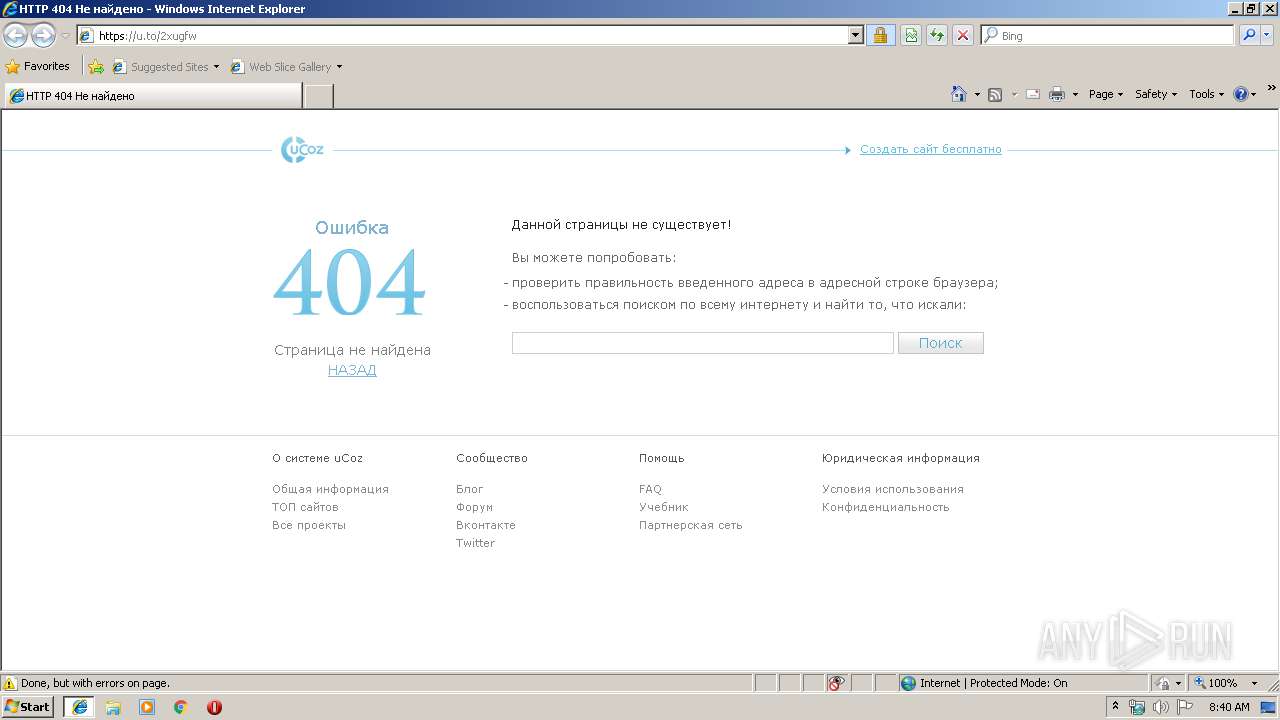Screen dimensions: 1280x720
Task: Open the Twitter link
Action: (x=475, y=543)
